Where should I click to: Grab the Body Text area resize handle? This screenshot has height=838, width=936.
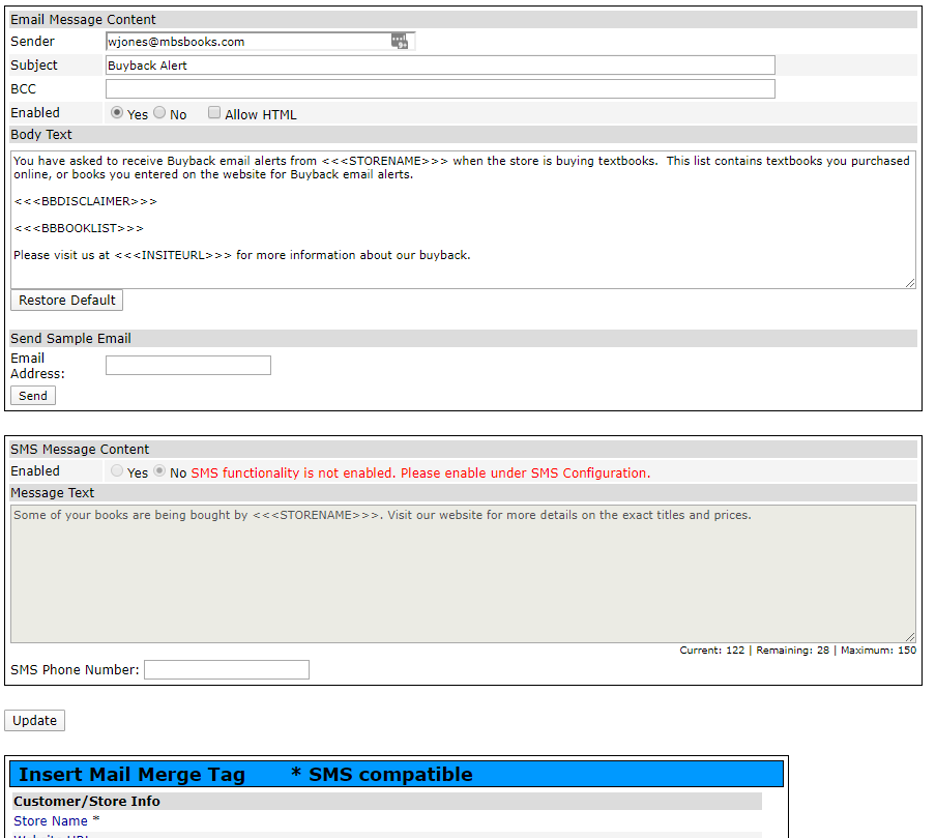(910, 283)
